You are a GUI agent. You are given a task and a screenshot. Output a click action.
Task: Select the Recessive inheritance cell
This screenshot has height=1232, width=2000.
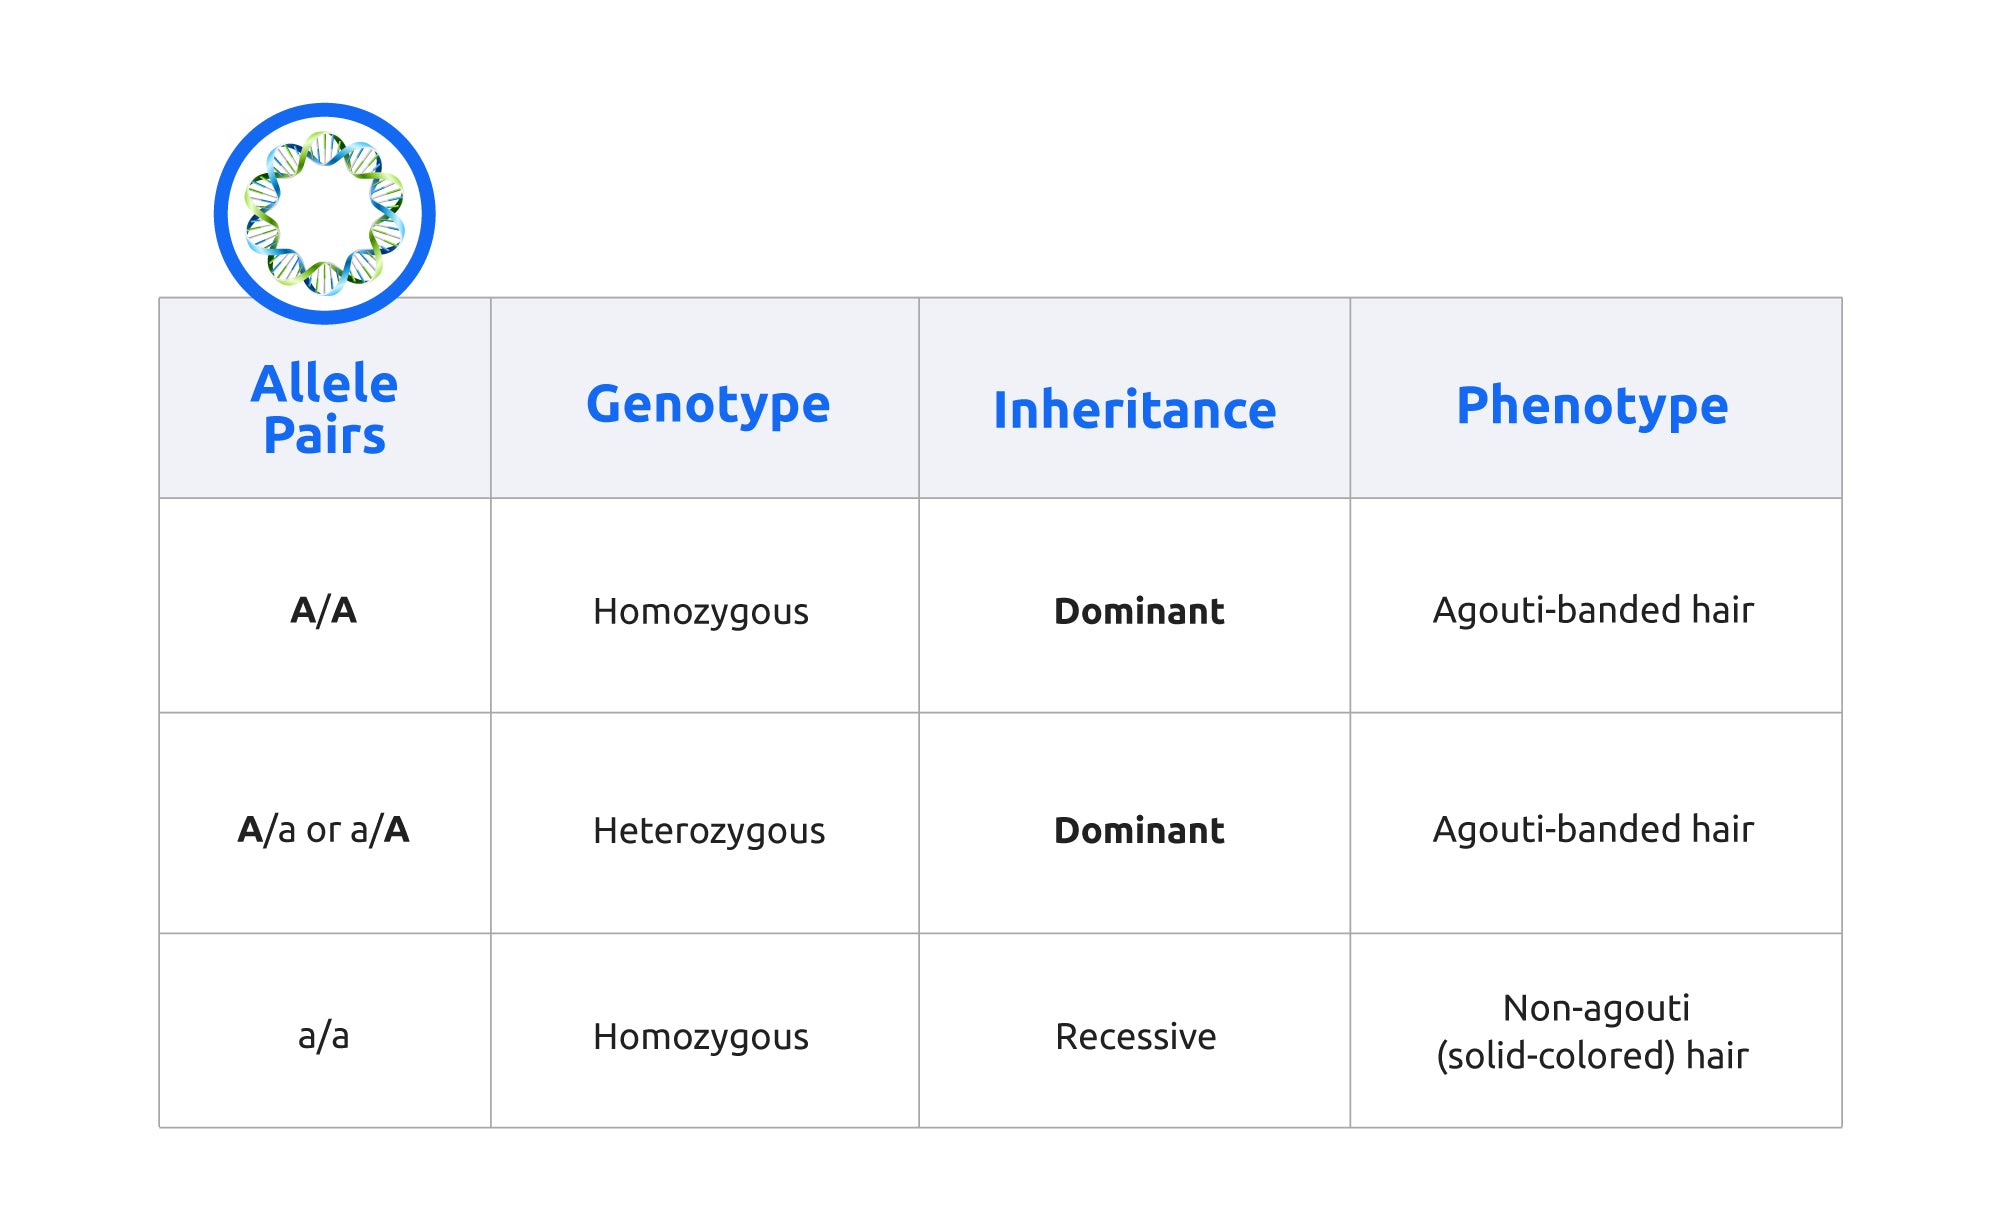1135,1037
